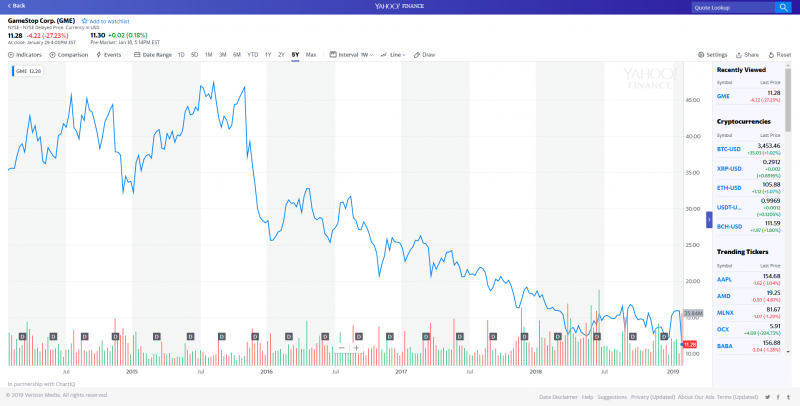Open chart Settings gear
The image size is (800, 406).
[x=713, y=55]
